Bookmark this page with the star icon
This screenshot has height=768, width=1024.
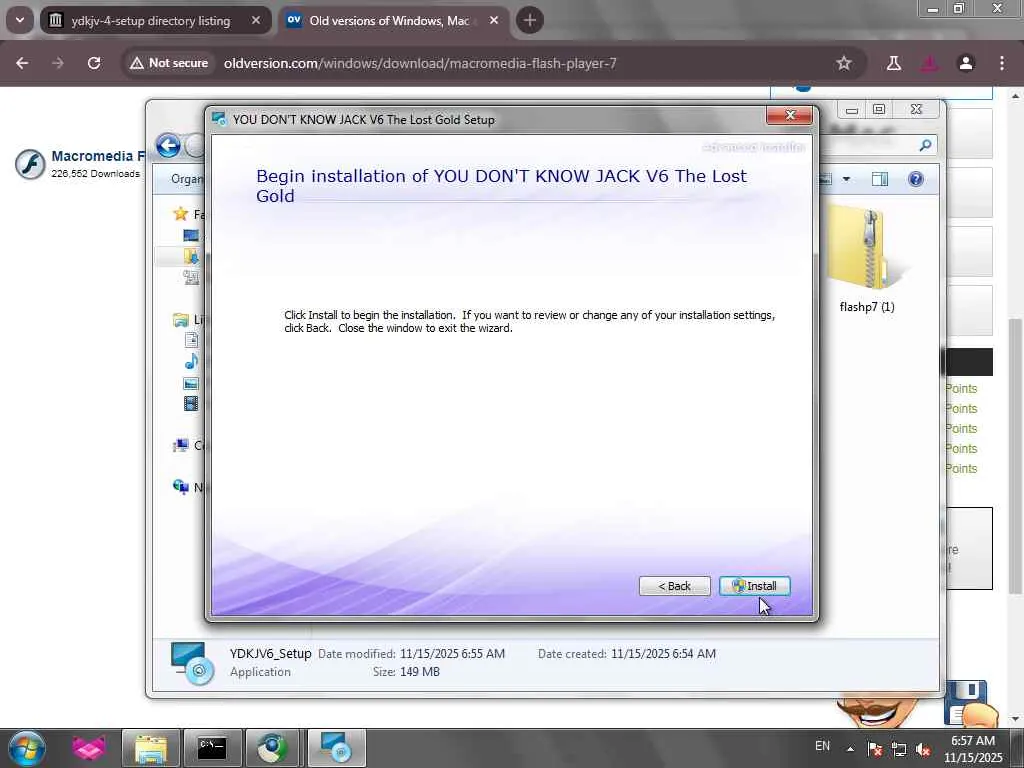tap(844, 63)
